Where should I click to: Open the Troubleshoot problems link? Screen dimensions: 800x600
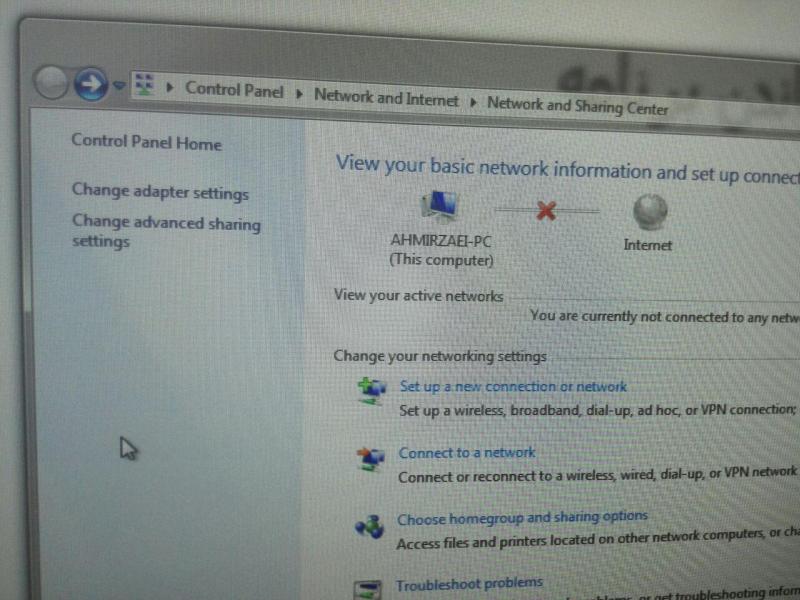pyautogui.click(x=469, y=584)
